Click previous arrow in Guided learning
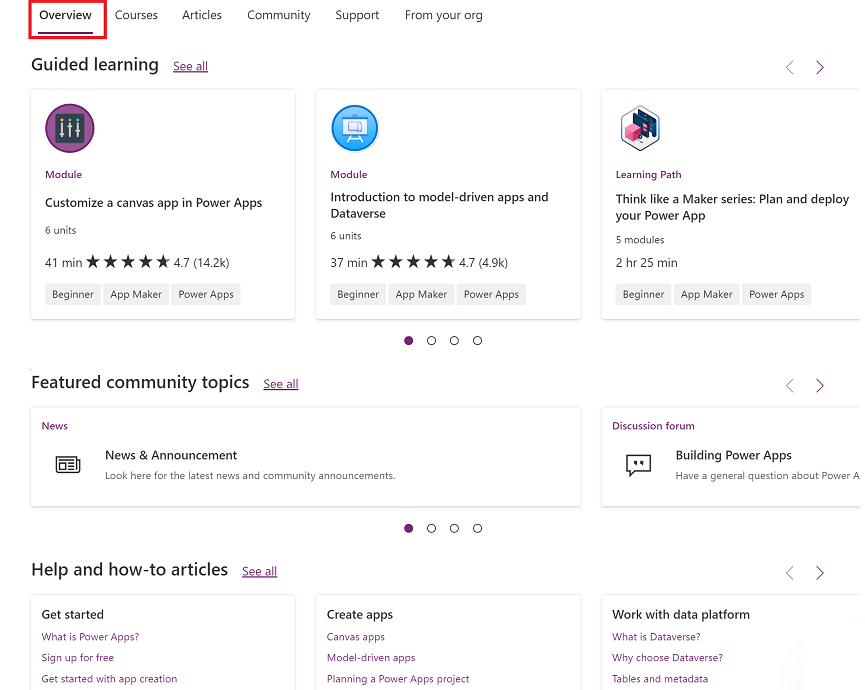Viewport: 865px width, 690px height. pos(789,67)
